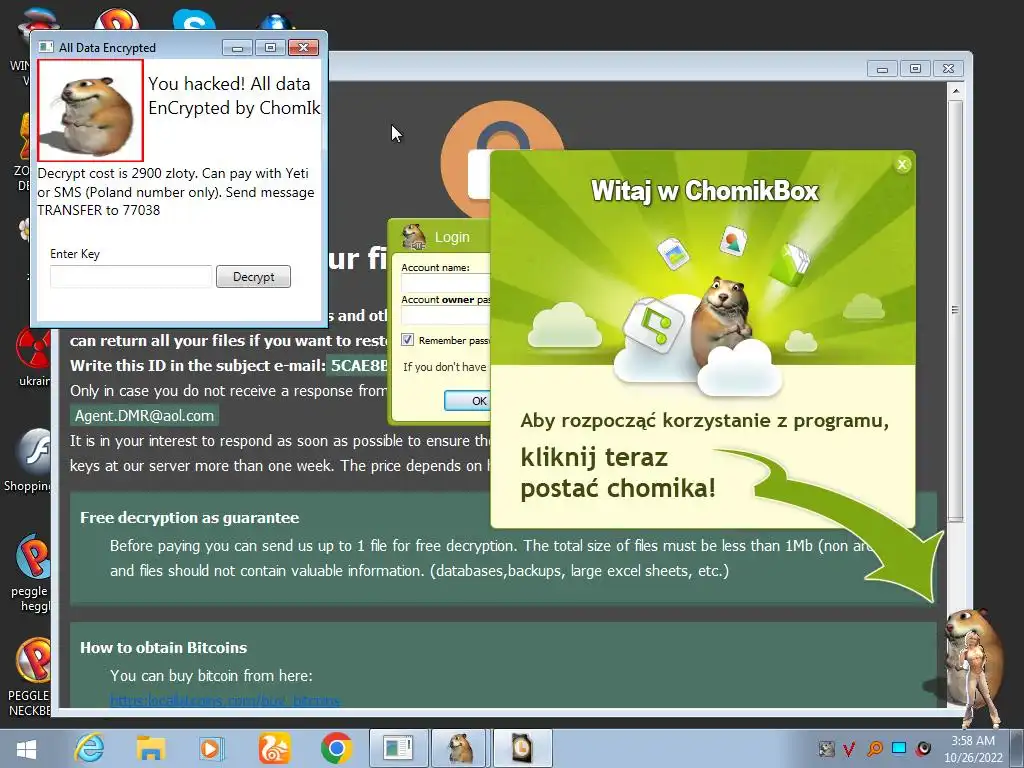The height and width of the screenshot is (768, 1024).
Task: Click the Free decryption as guarantee heading
Action: point(189,518)
